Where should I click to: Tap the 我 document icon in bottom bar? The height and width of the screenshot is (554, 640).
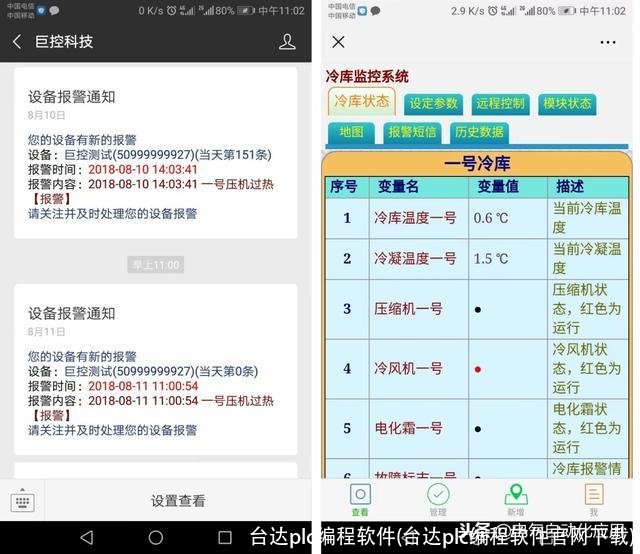[x=594, y=500]
